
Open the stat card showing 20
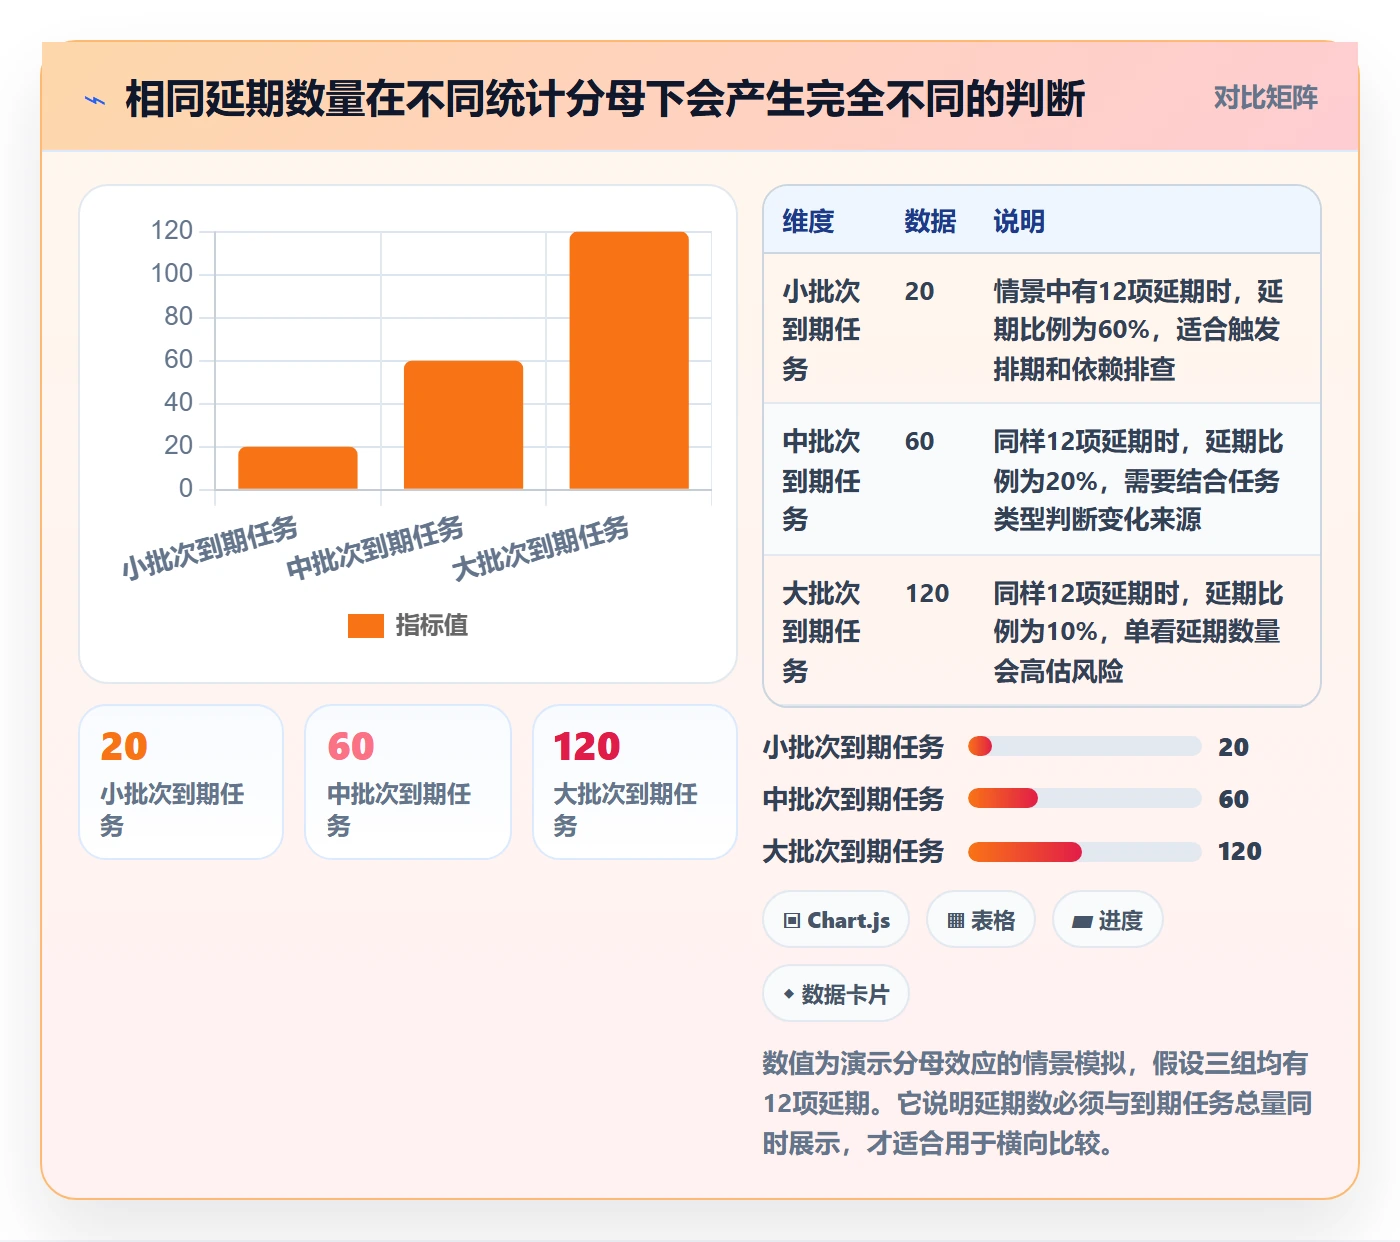tap(181, 782)
